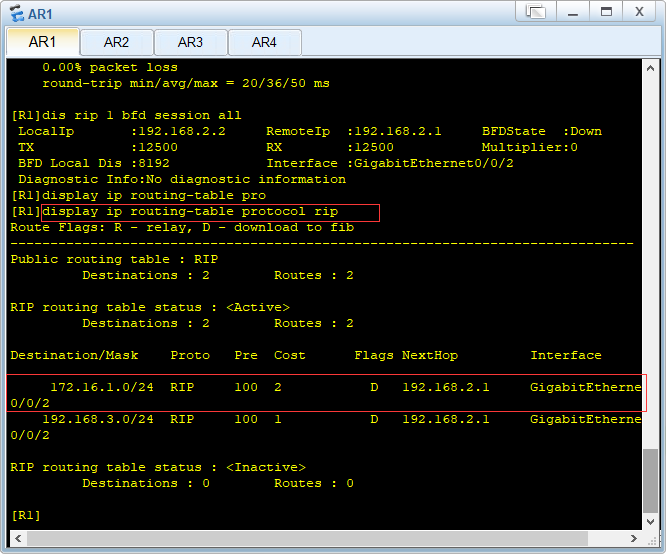Click the 'display ip routing-table protocol rip' command text
The image size is (666, 554).
pos(190,212)
